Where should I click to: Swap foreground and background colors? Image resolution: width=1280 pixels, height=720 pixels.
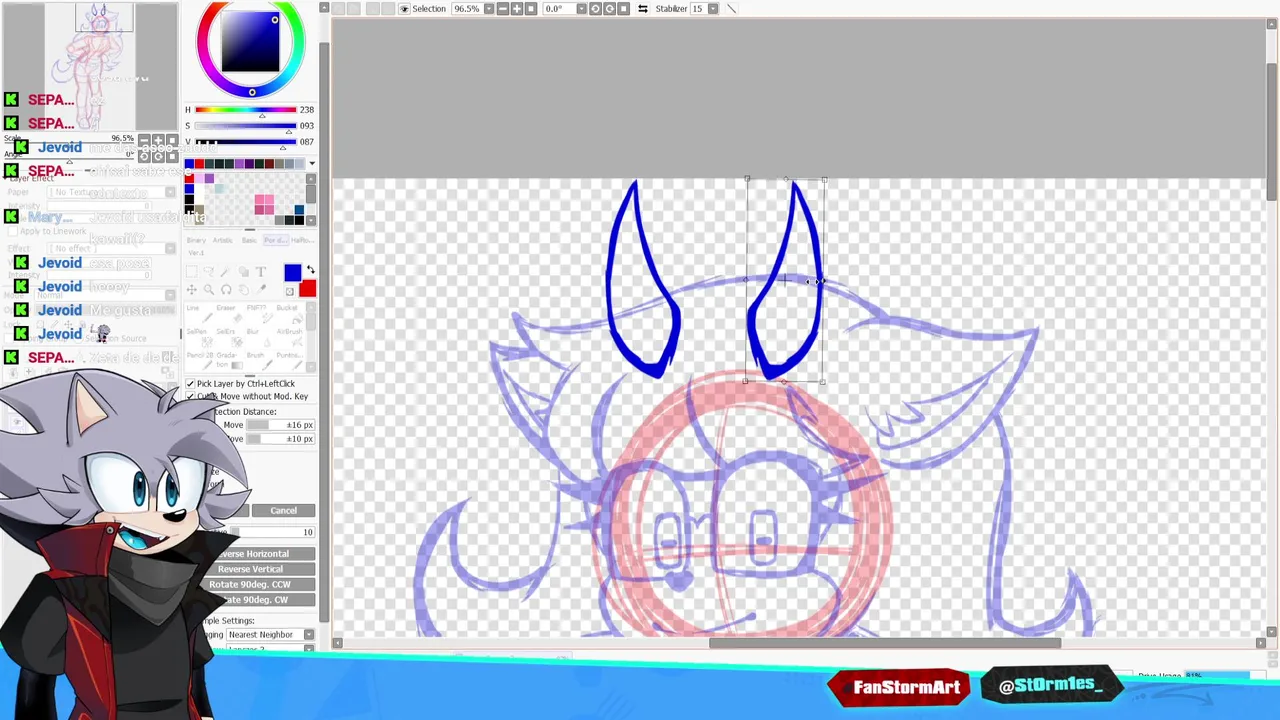pos(310,270)
